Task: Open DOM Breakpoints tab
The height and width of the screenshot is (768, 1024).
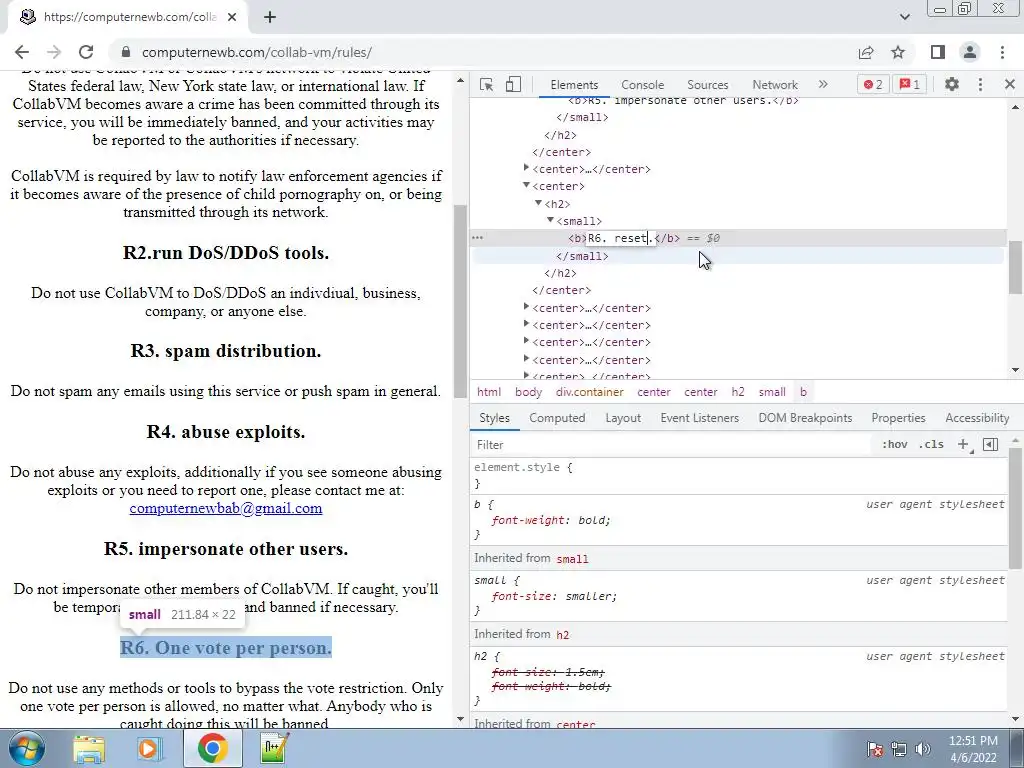Action: click(x=805, y=418)
